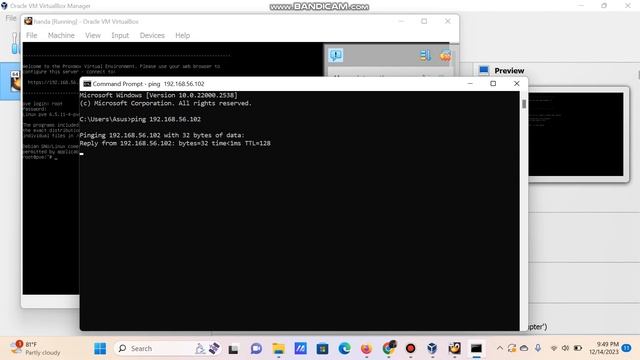The image size is (640, 360).
Task: Open Wi-Fi network tray icon
Action: coord(554,348)
